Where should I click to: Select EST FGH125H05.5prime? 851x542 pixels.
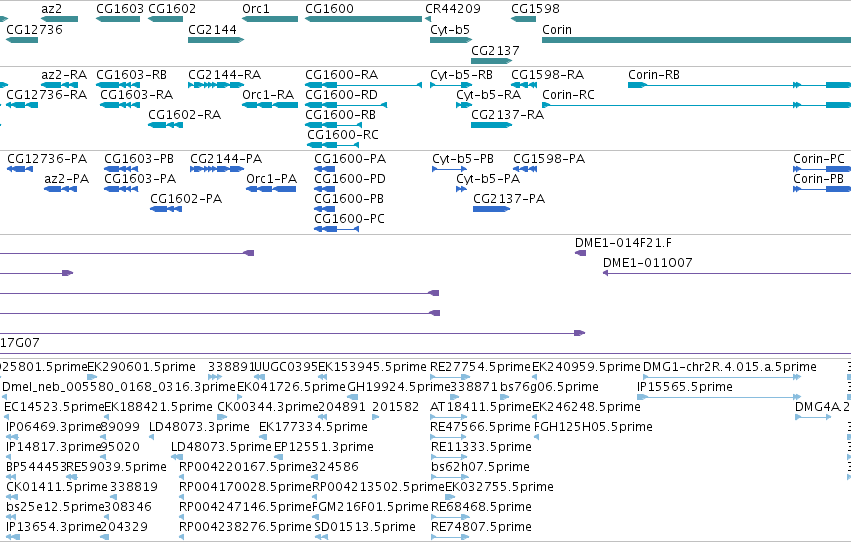[x=537, y=437]
